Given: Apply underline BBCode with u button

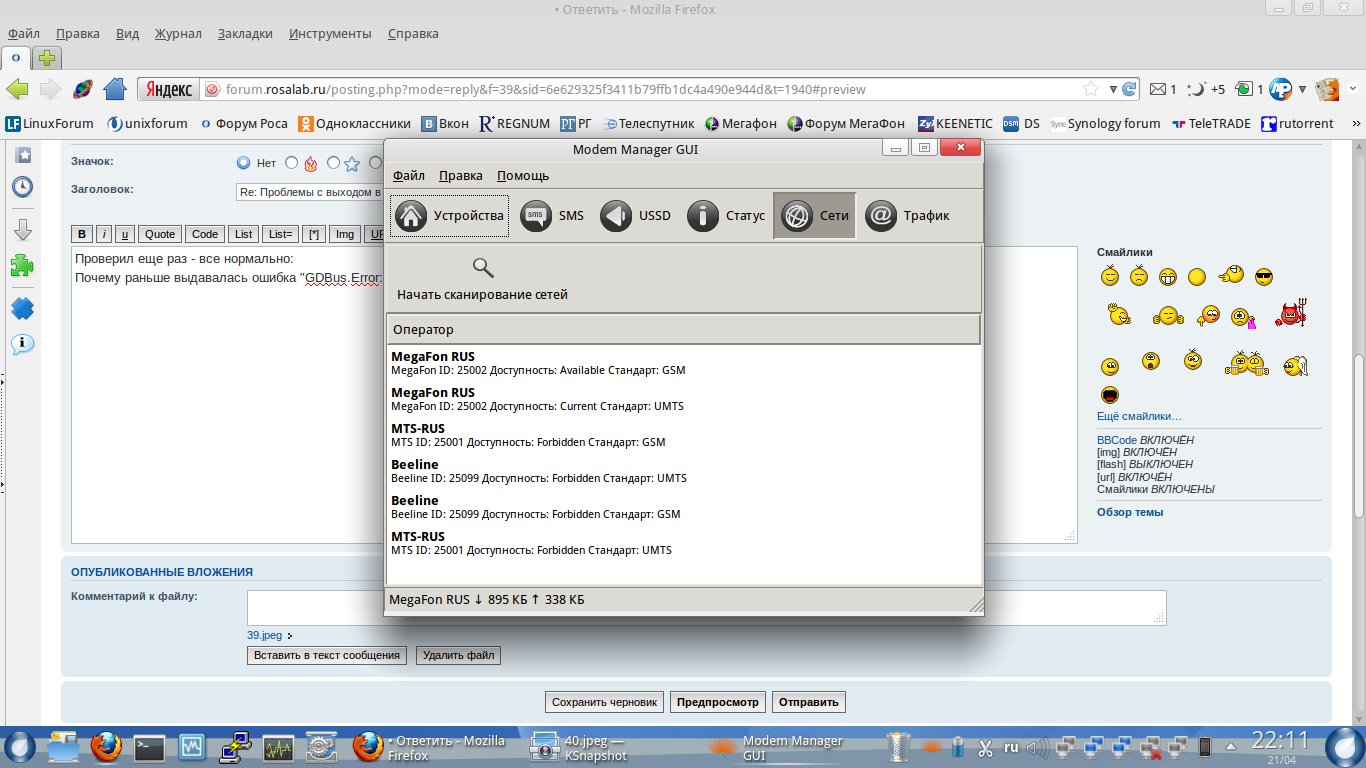Looking at the screenshot, I should pos(125,234).
